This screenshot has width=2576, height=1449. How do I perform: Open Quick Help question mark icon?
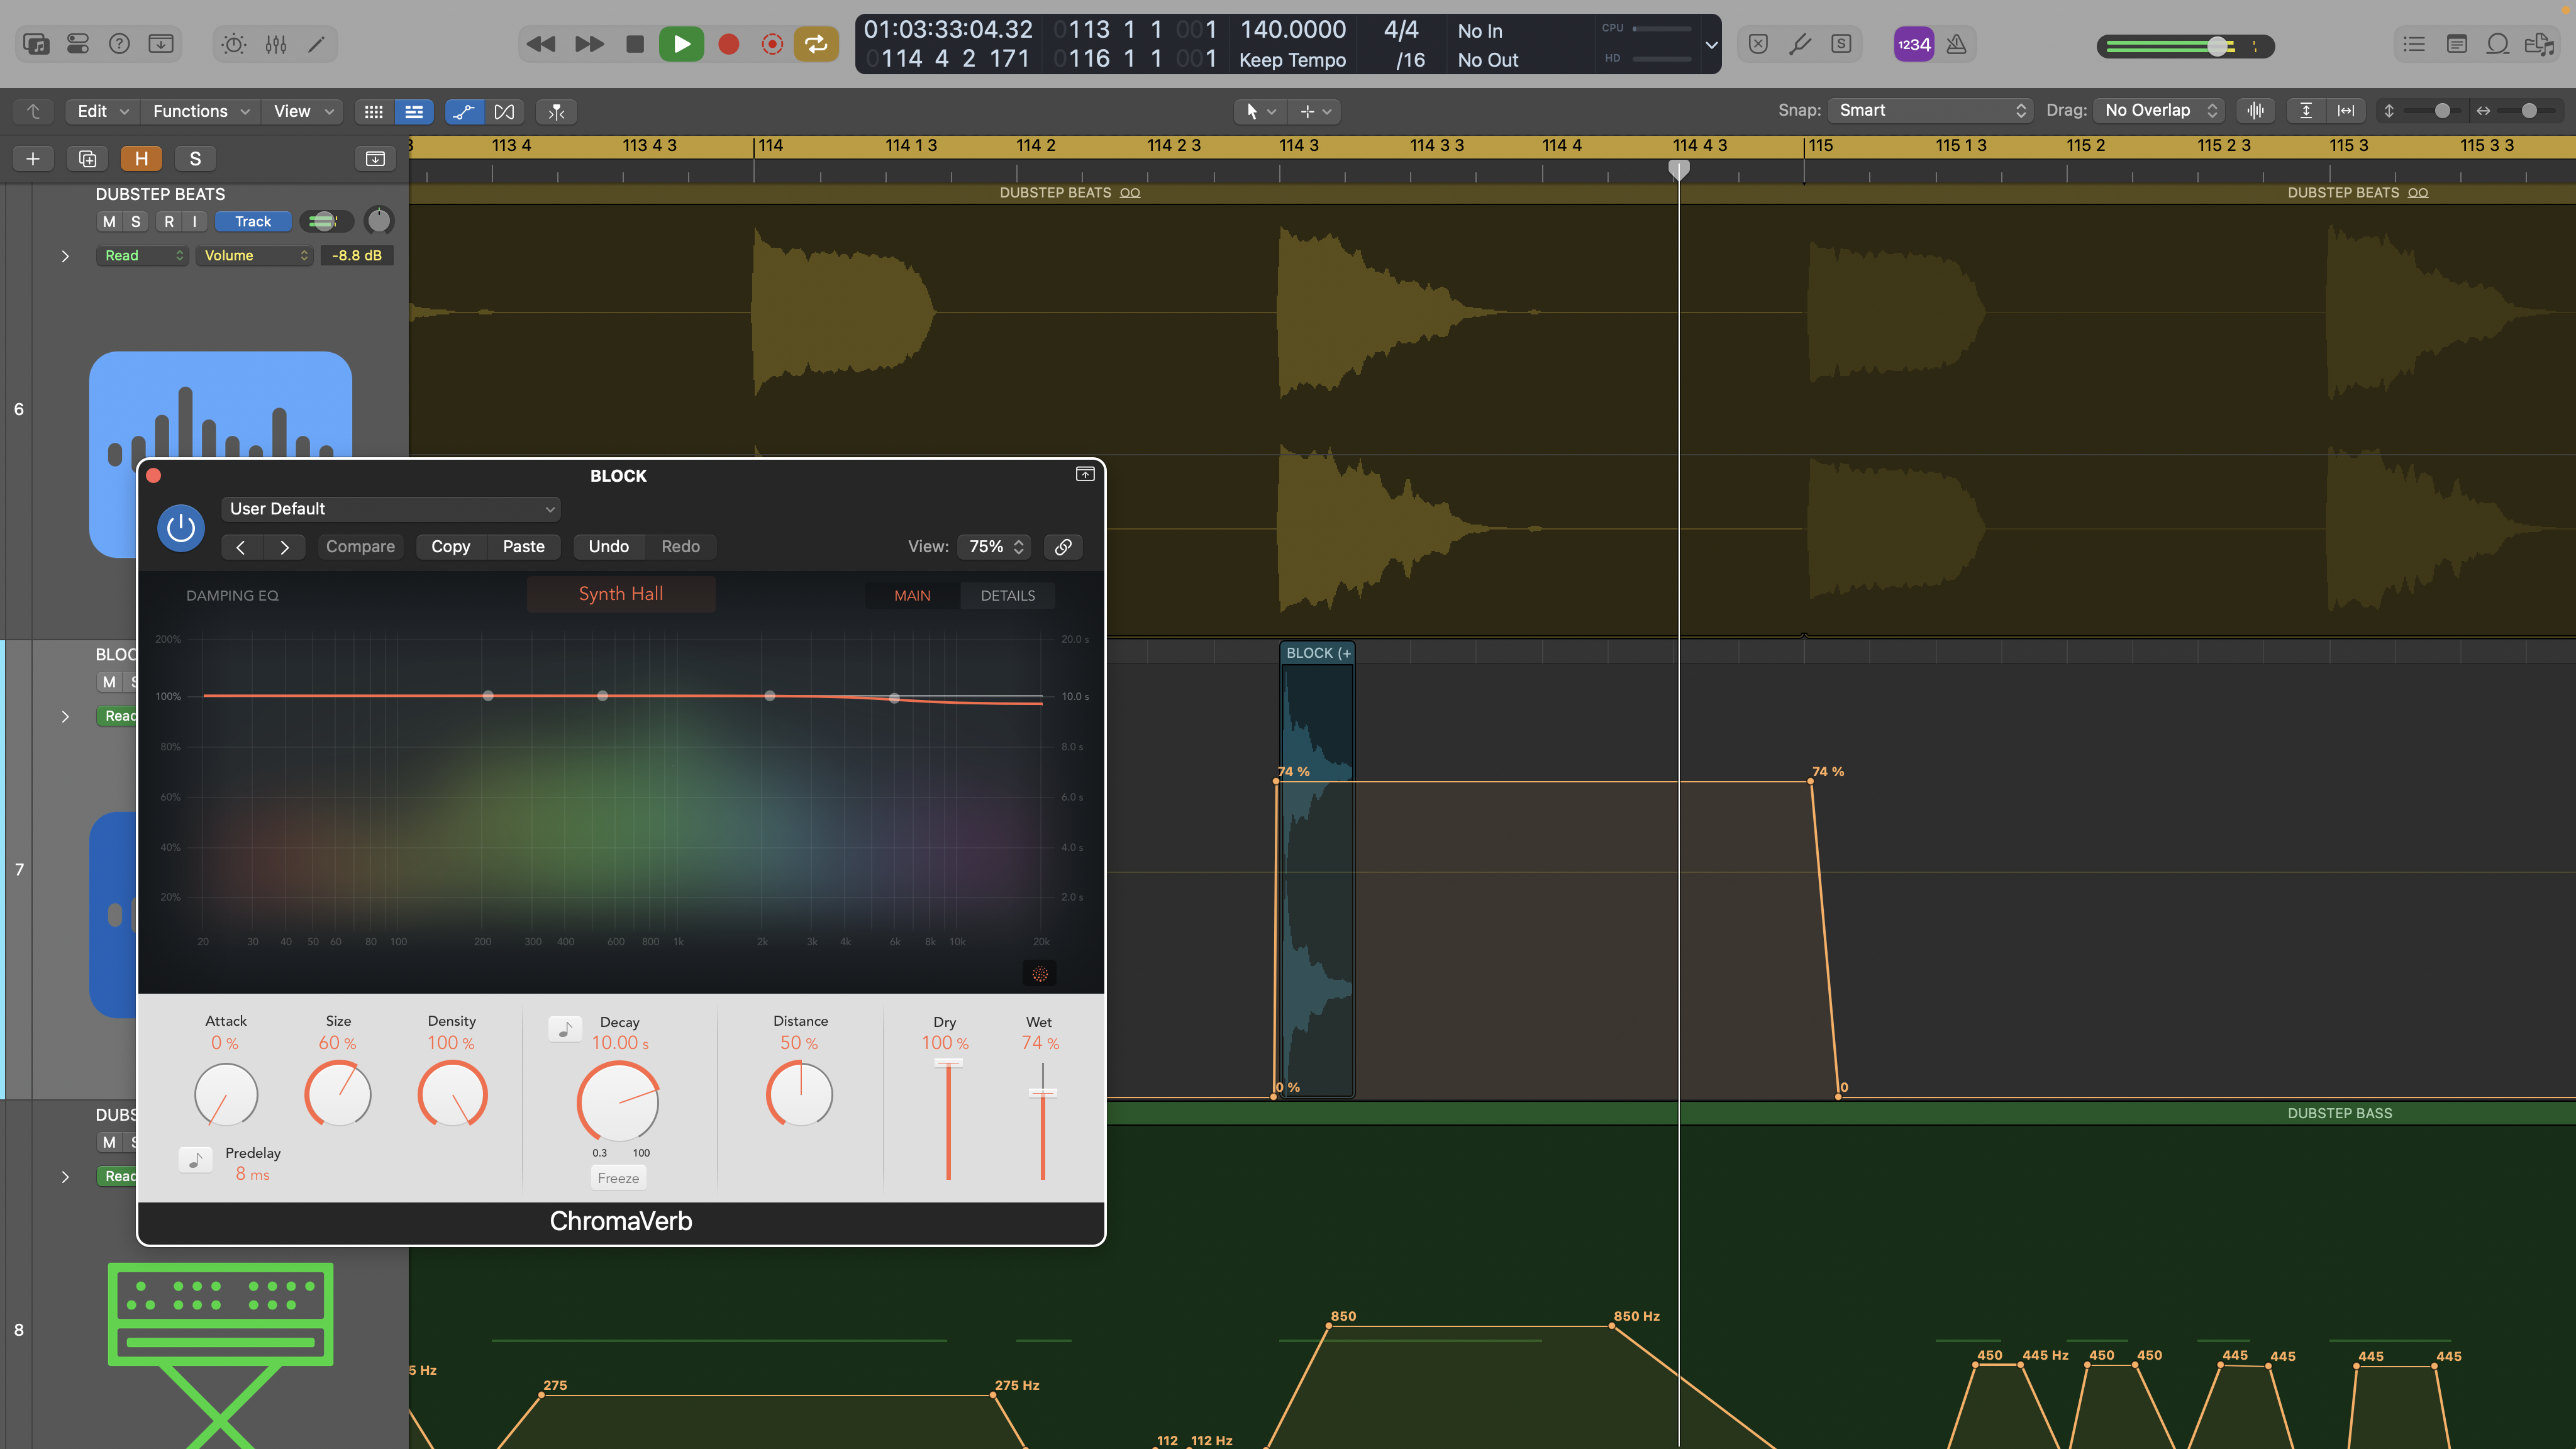point(119,44)
